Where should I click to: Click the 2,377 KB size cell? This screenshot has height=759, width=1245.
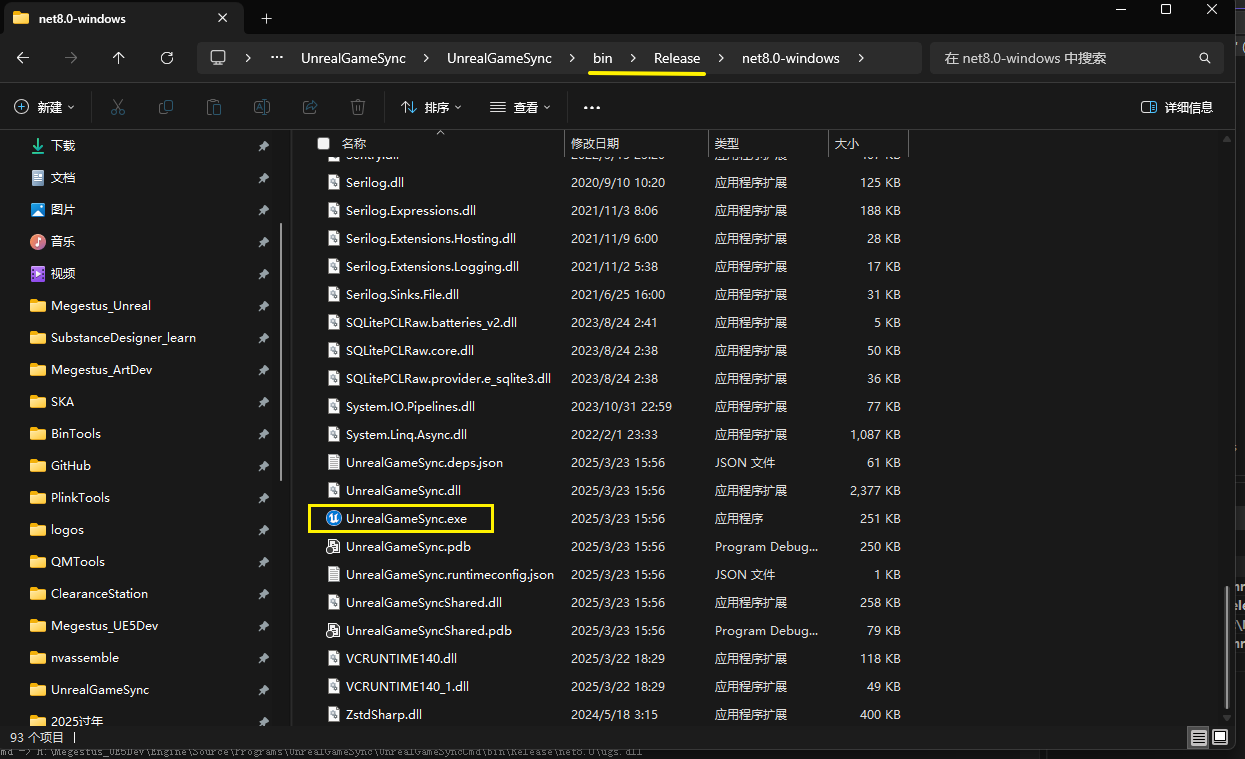click(875, 491)
